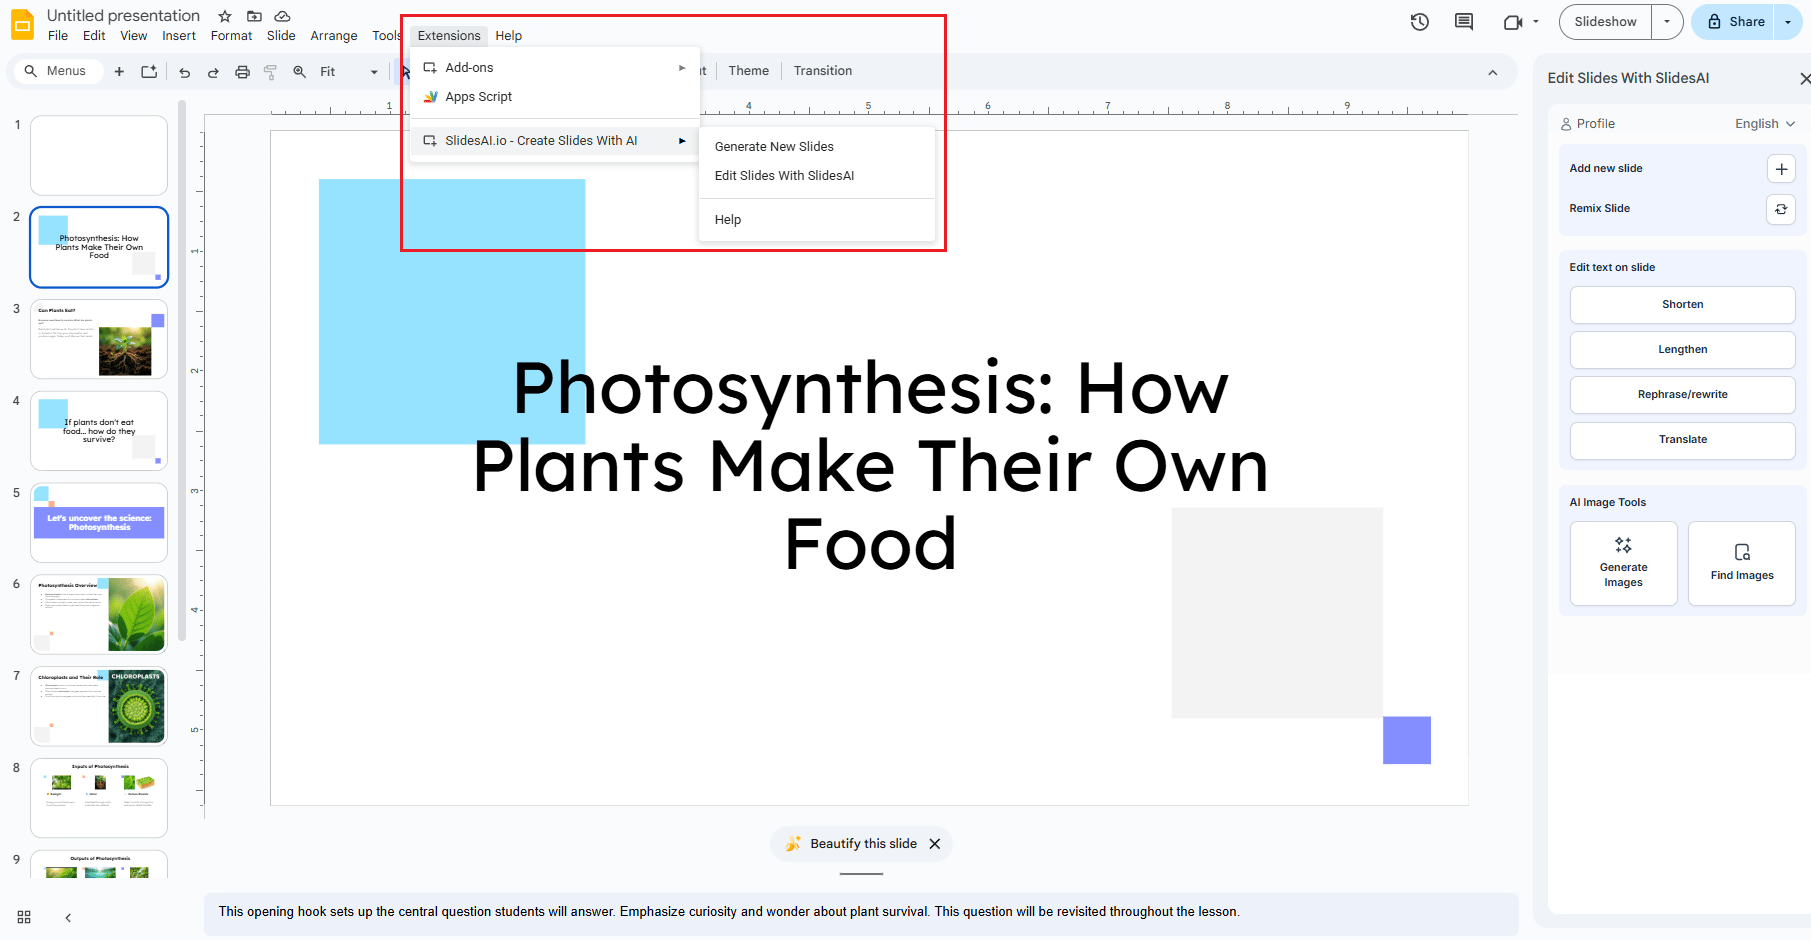Screen dimensions: 1811x940
Task: Open the grid view icon
Action: [24, 917]
